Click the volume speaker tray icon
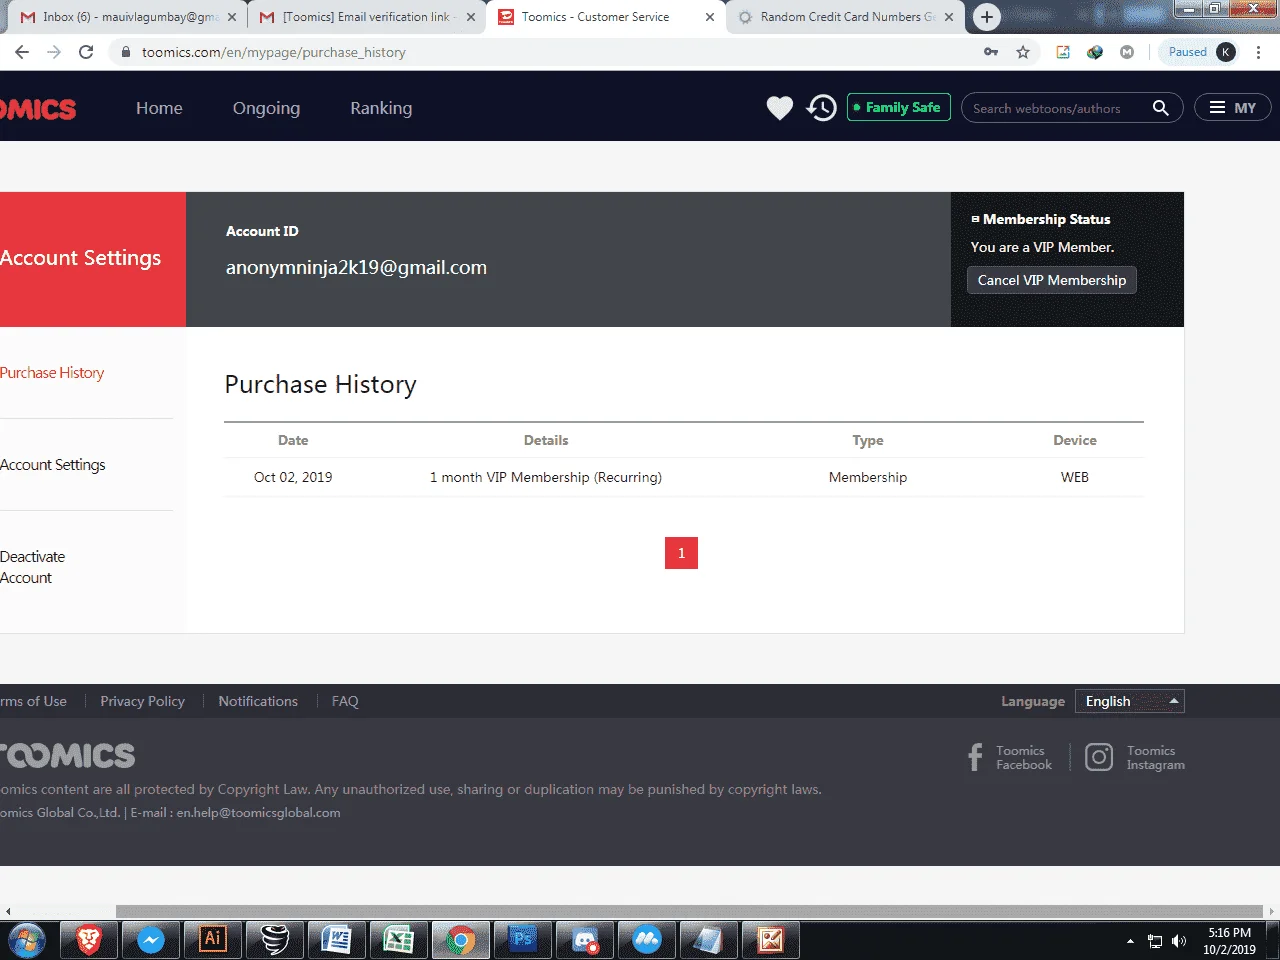The image size is (1280, 960). 1179,941
